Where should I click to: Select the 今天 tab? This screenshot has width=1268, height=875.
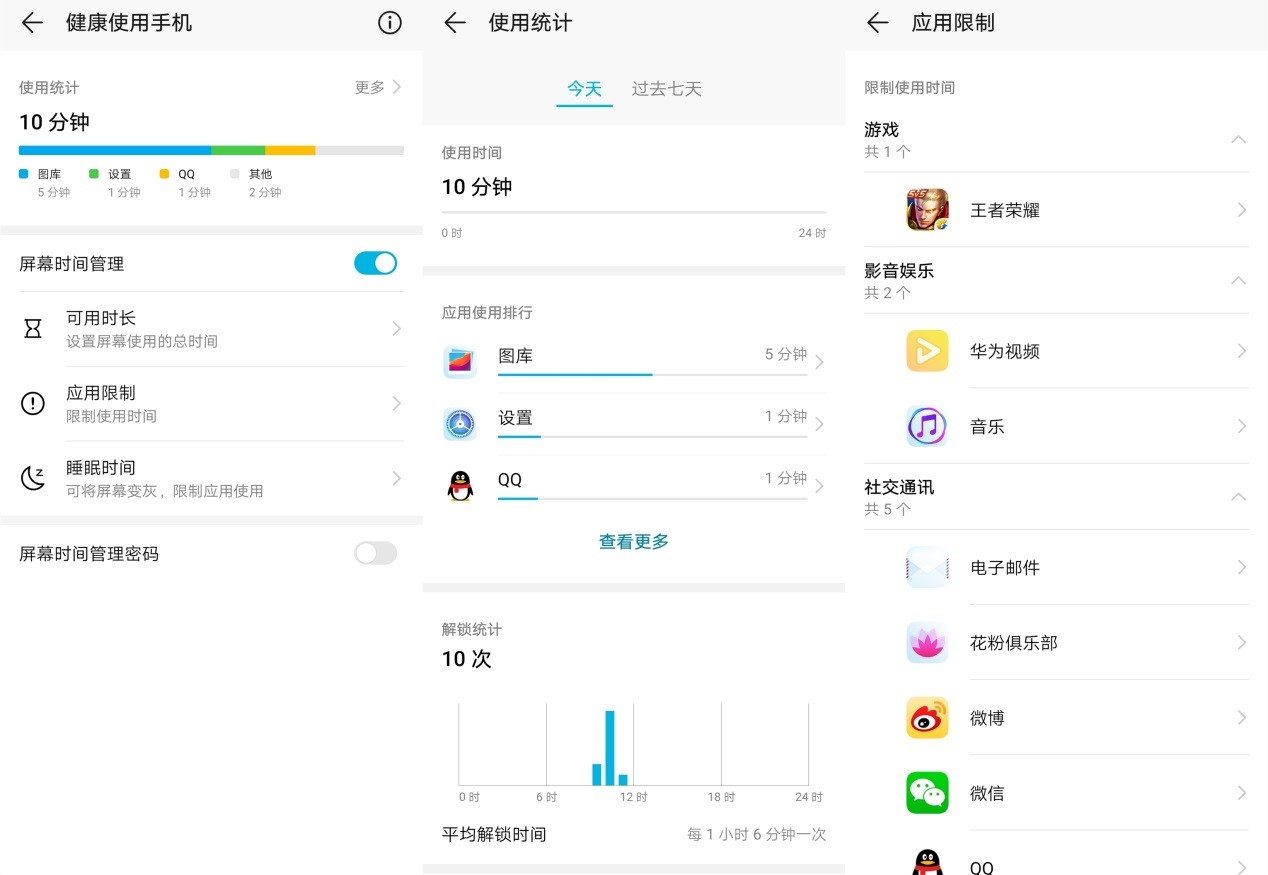pyautogui.click(x=584, y=88)
